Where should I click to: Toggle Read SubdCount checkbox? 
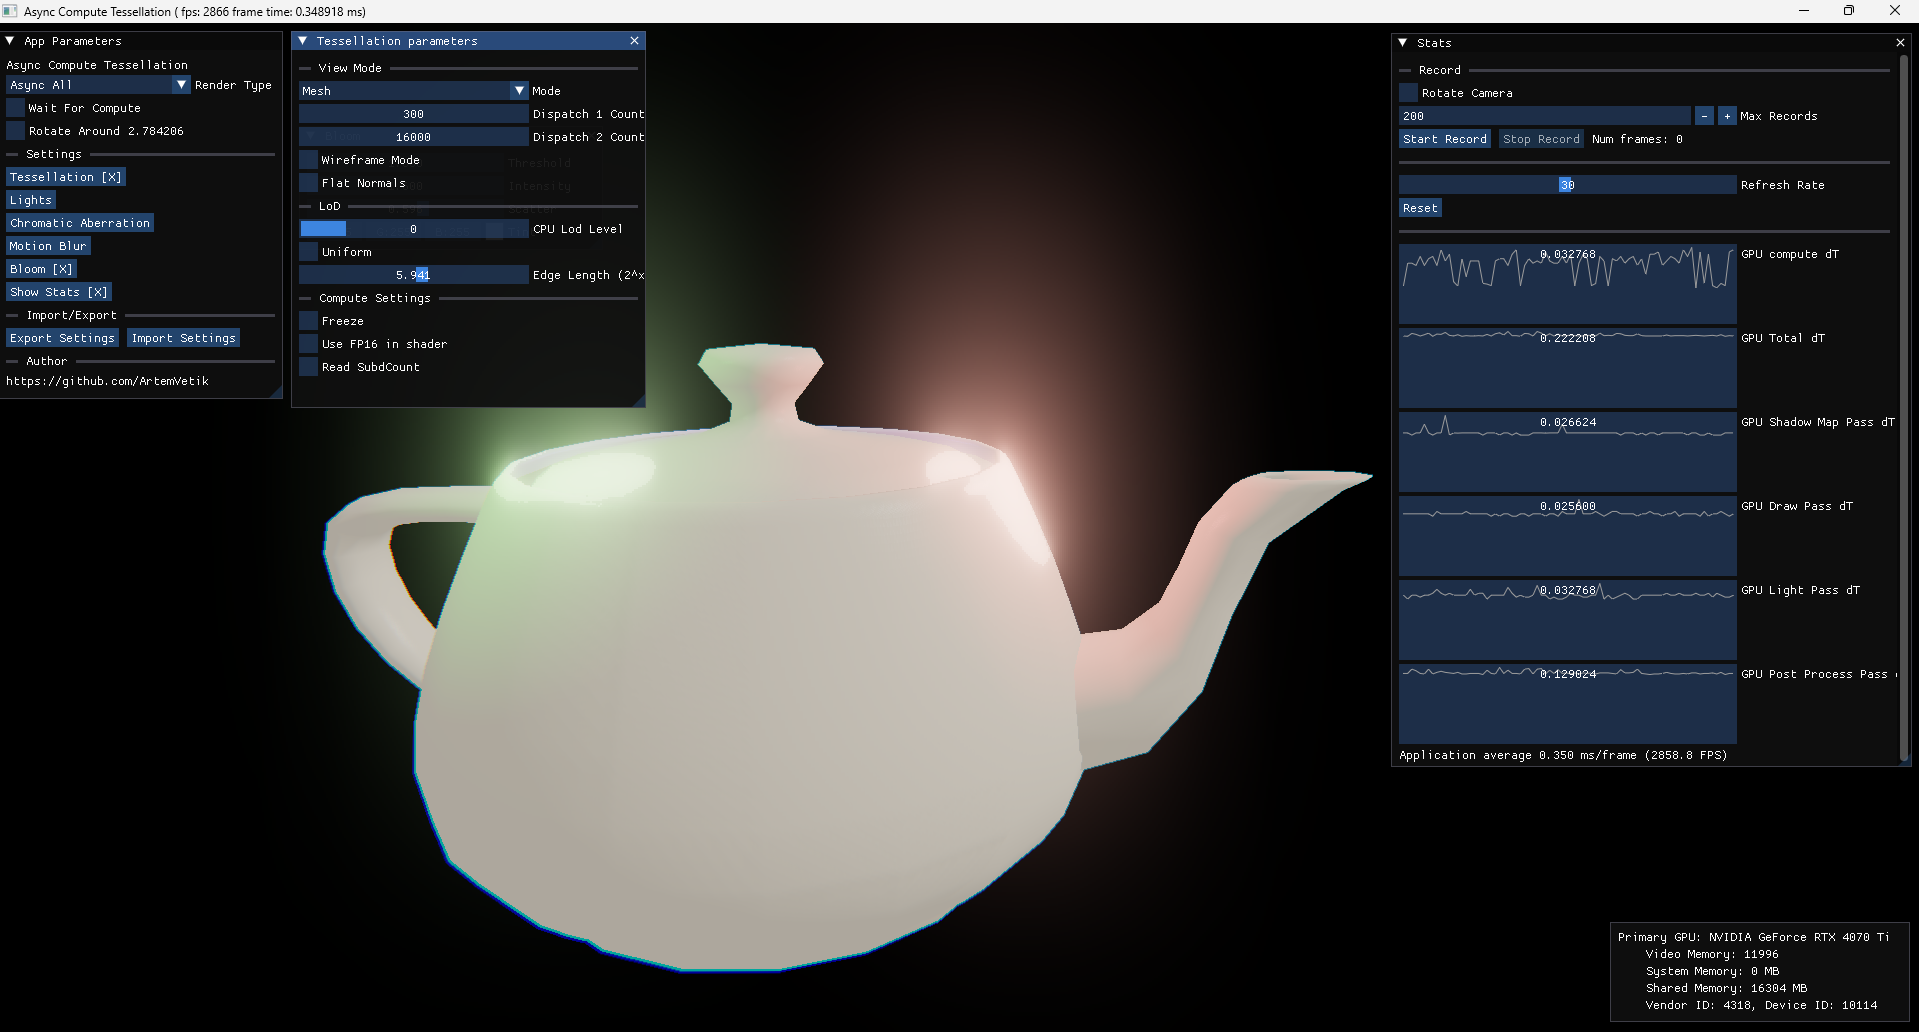[x=308, y=367]
